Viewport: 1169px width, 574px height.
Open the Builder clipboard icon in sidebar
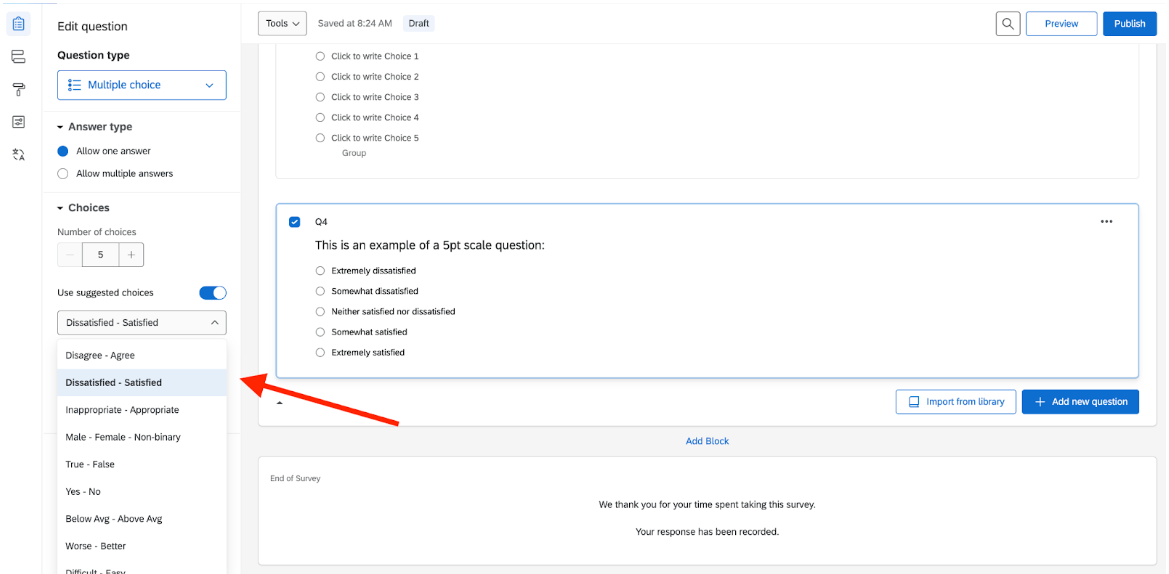(19, 25)
